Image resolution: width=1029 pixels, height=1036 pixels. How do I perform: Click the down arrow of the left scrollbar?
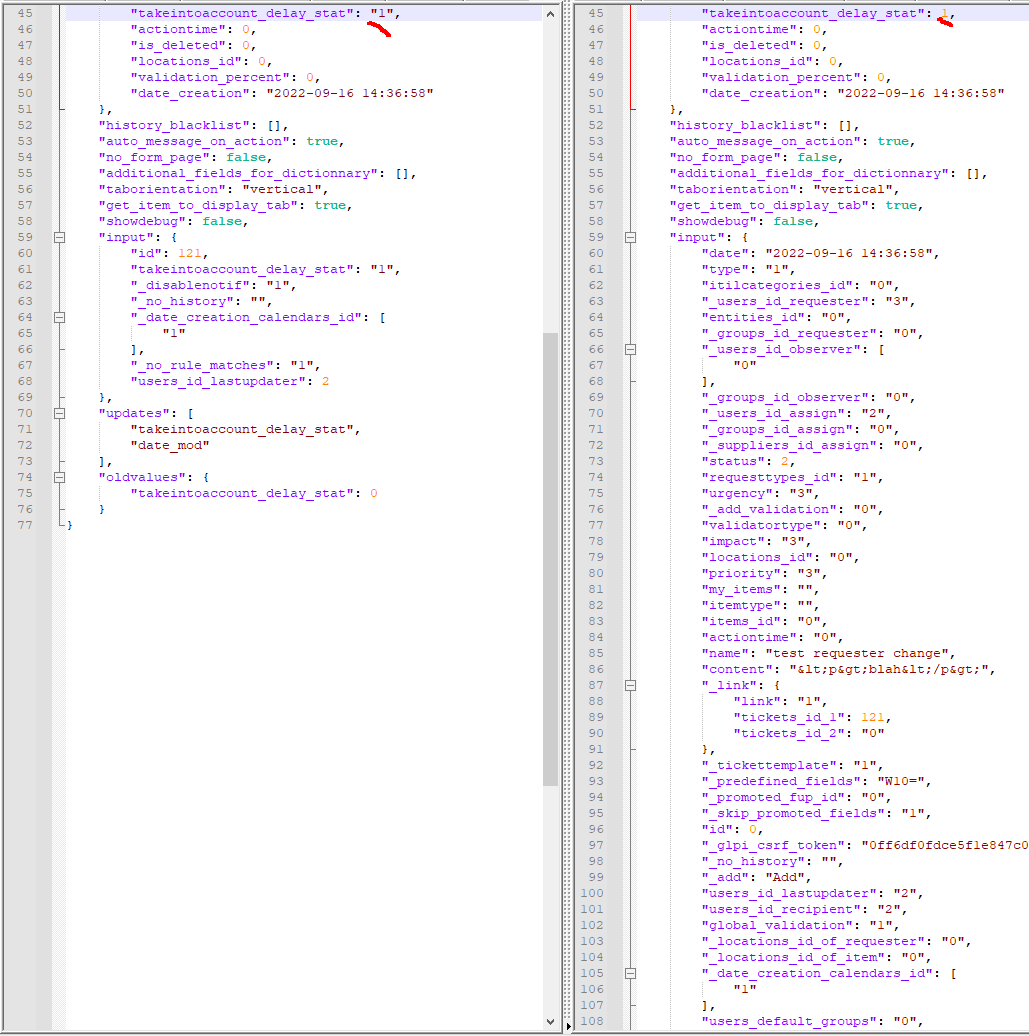[551, 1022]
